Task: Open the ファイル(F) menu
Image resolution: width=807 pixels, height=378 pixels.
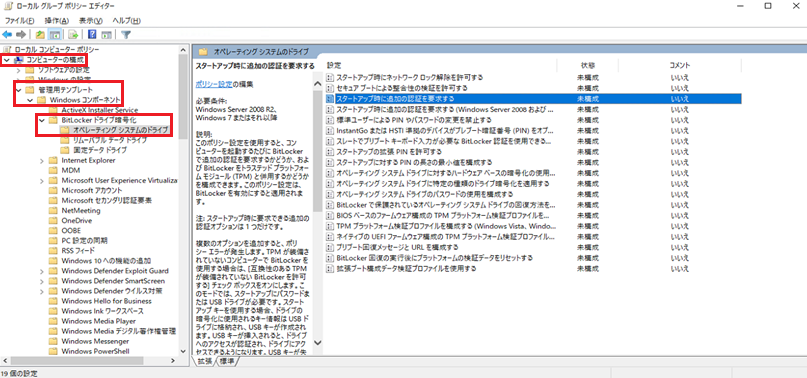Action: pos(19,21)
